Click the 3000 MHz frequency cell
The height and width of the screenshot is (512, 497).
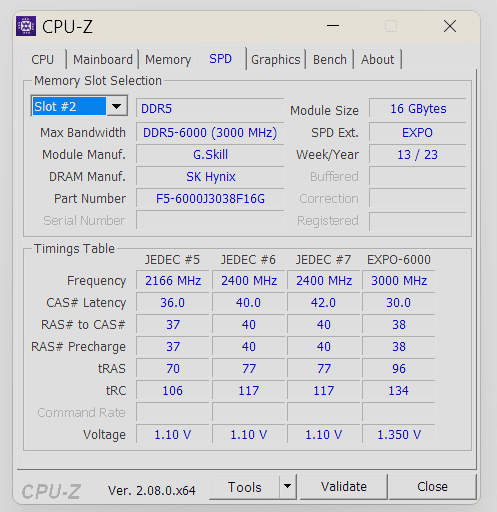[x=399, y=281]
